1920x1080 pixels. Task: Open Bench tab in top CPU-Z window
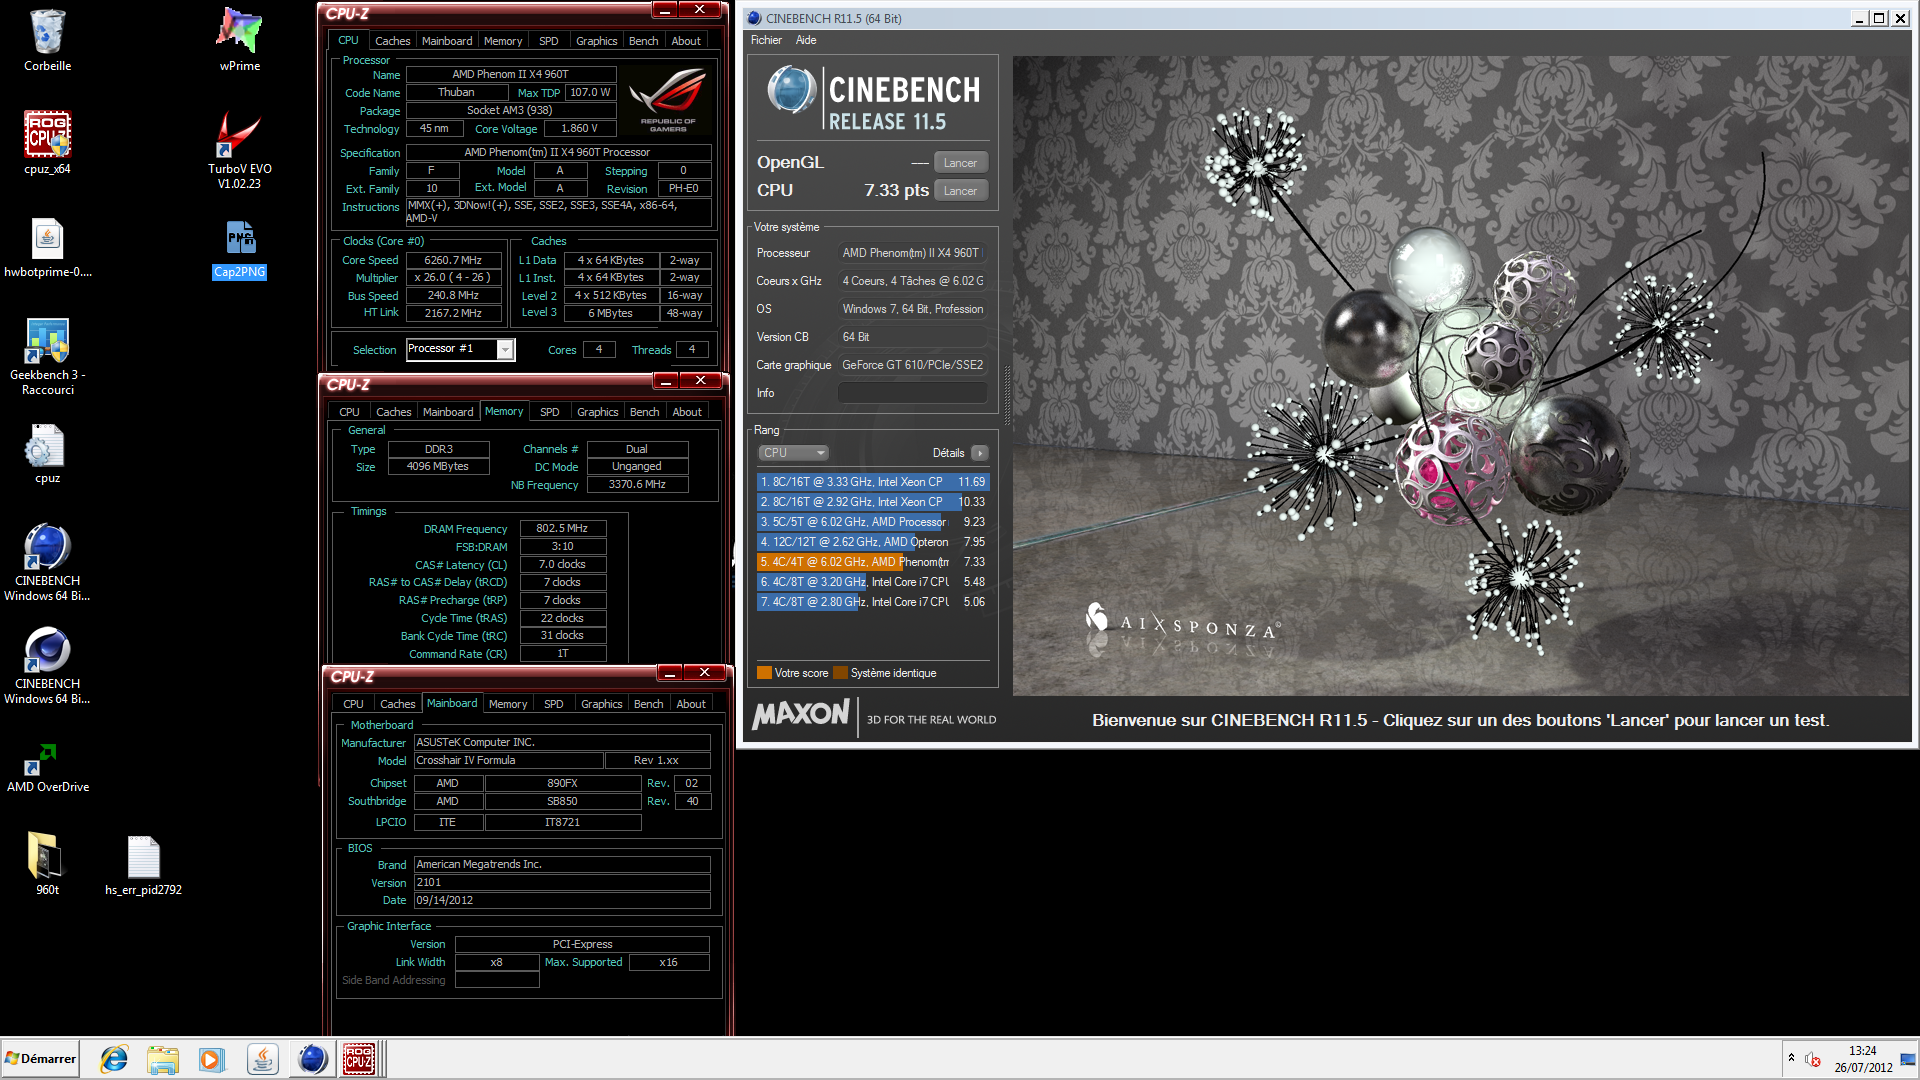[x=643, y=41]
